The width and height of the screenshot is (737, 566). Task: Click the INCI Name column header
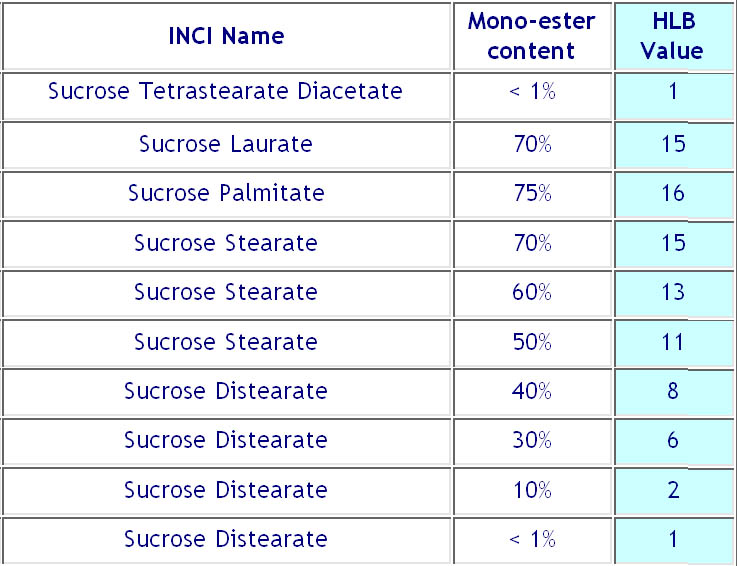[x=226, y=37]
